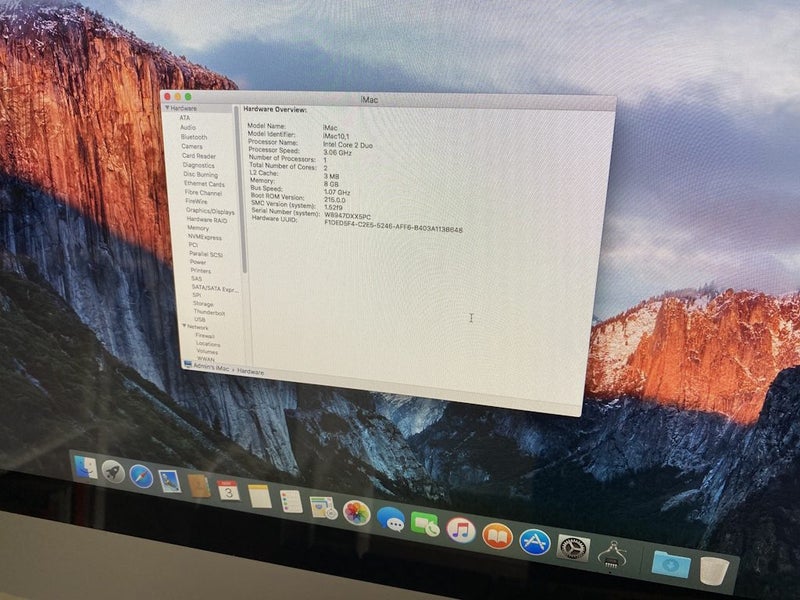Select Volumes under Network
This screenshot has width=800, height=600.
(207, 352)
